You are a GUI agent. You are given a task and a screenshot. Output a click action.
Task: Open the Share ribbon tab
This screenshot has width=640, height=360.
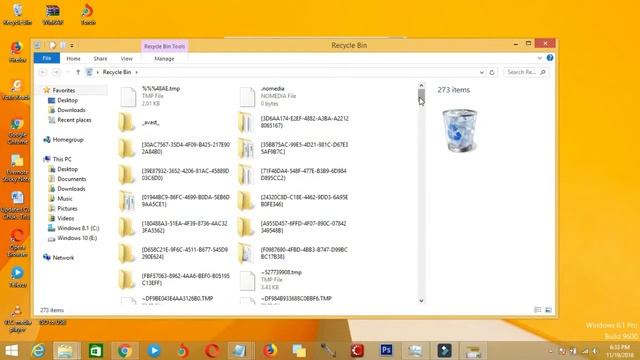coord(100,59)
